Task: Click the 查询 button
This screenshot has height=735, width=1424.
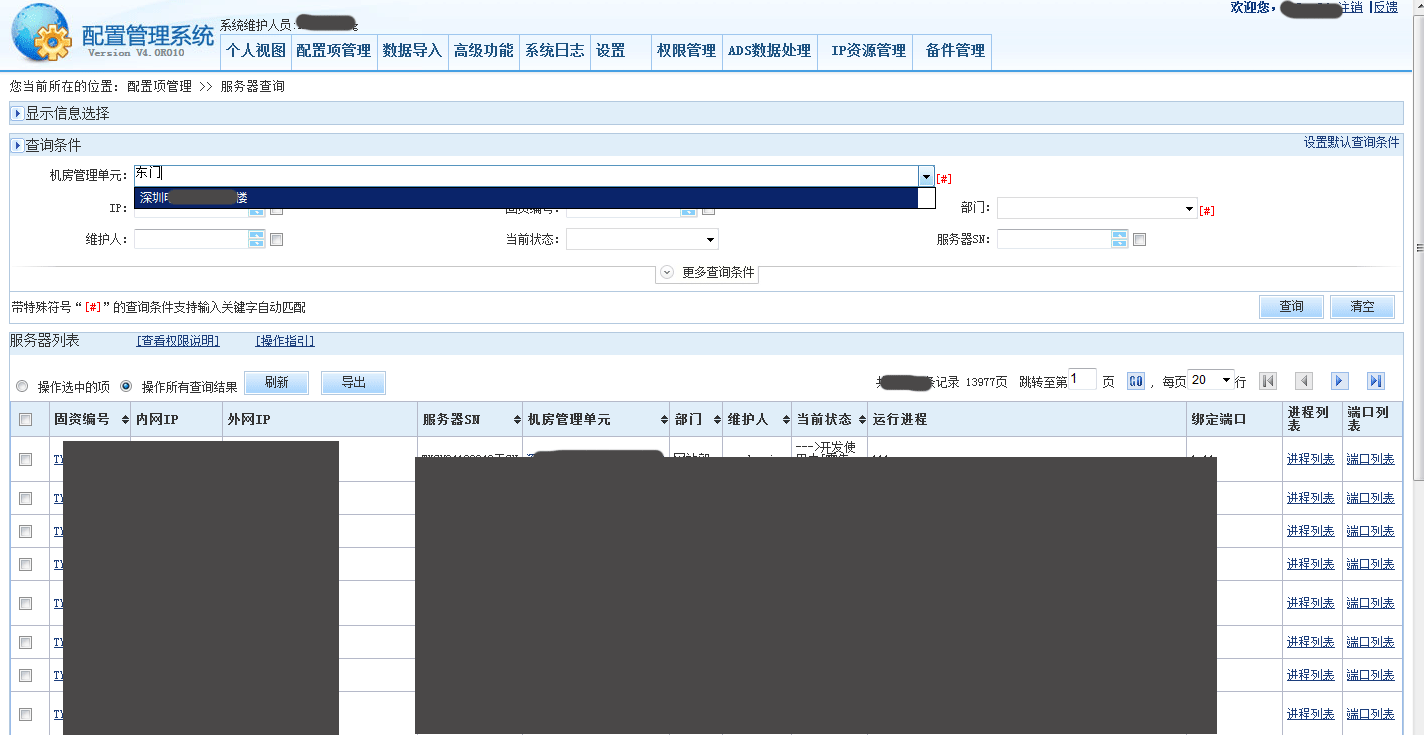Action: (x=1291, y=307)
